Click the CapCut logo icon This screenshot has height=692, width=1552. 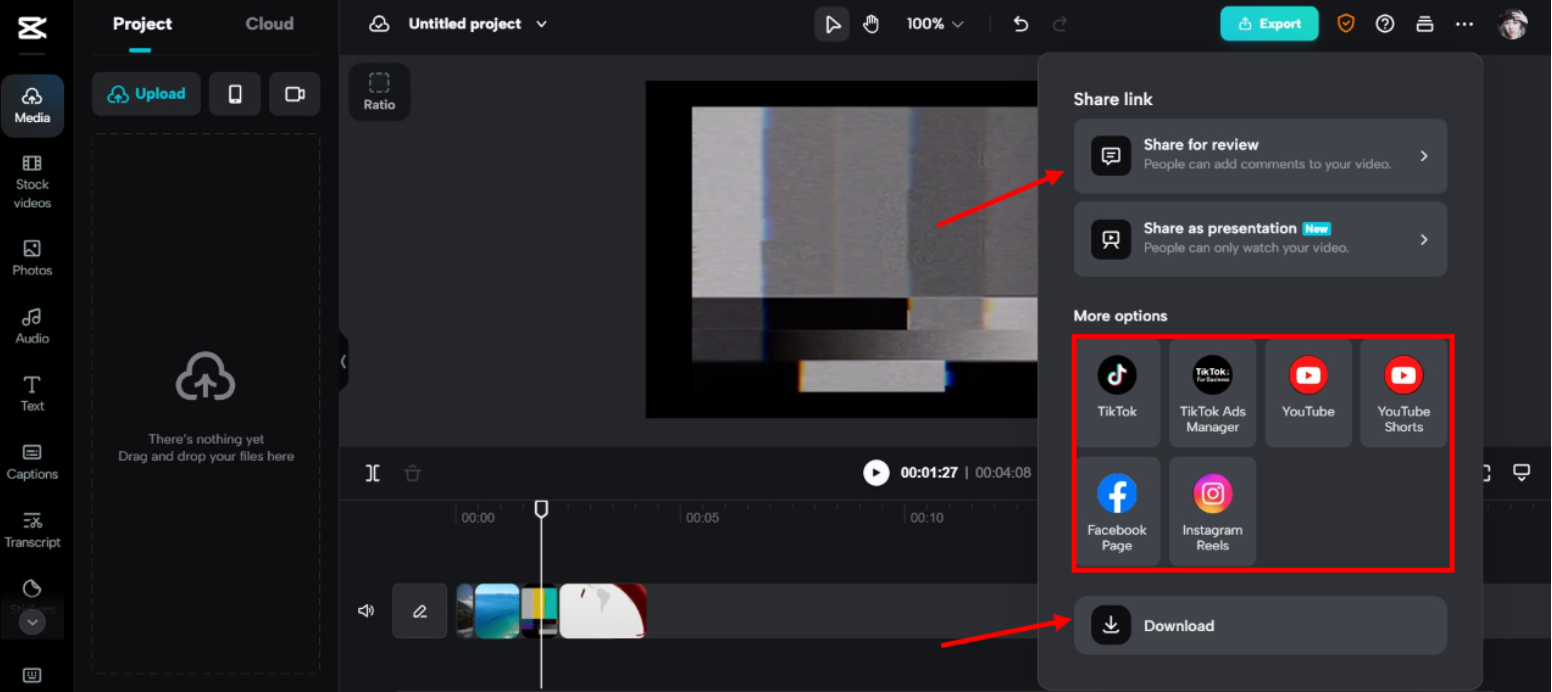32,27
